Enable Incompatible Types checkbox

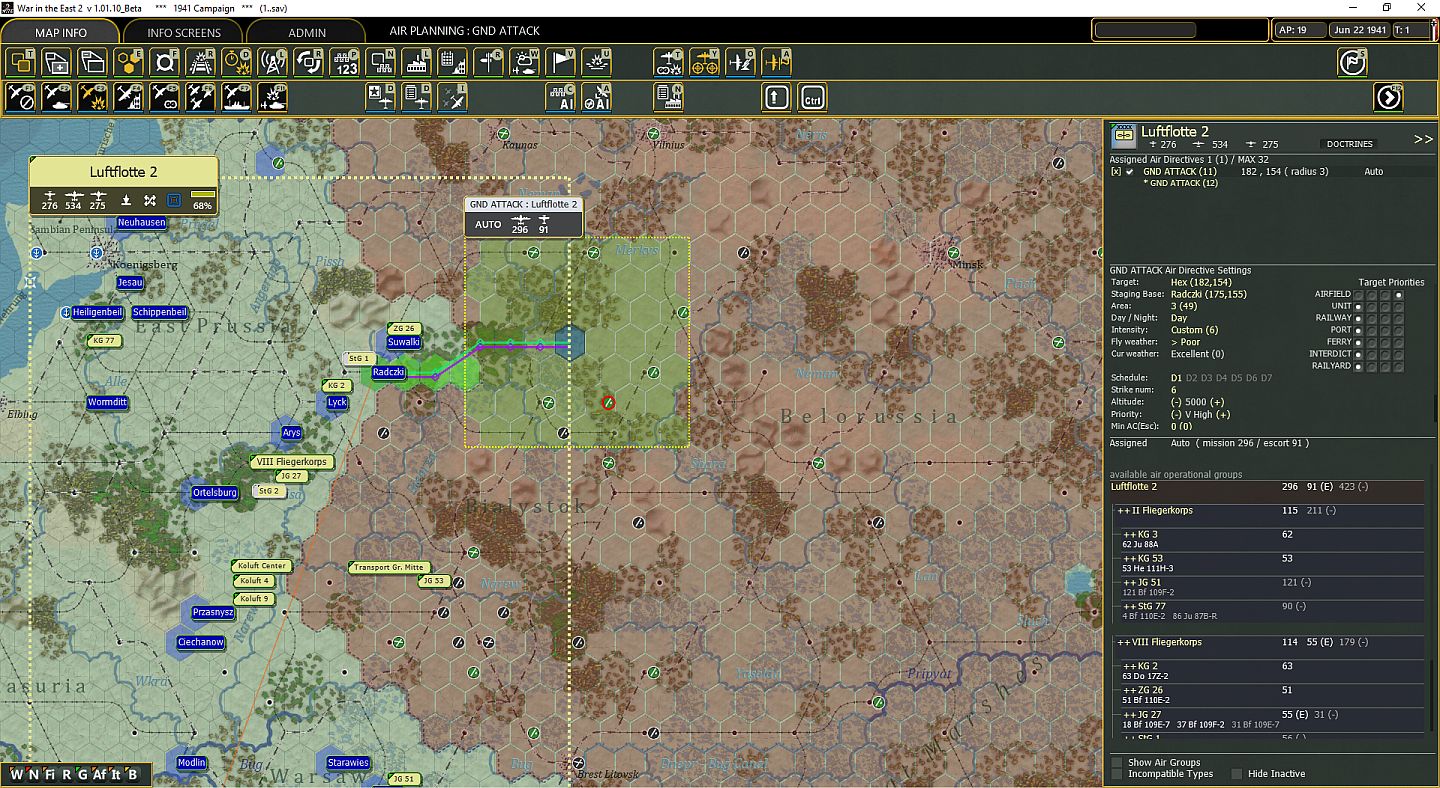[1117, 774]
